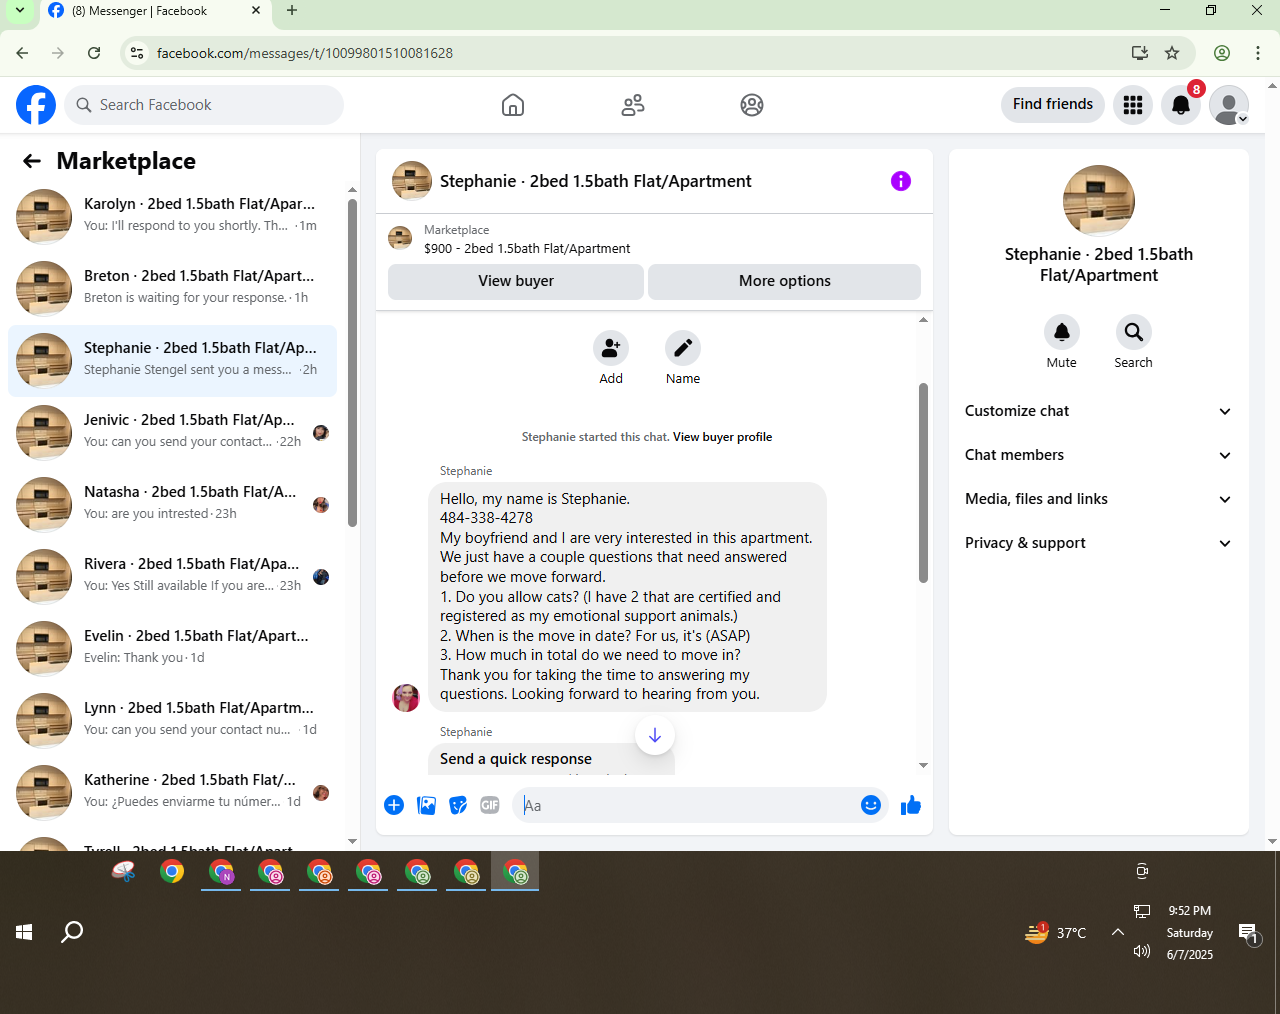This screenshot has width=1280, height=1014.
Task: Open Windows search on the taskbar
Action: click(x=72, y=932)
